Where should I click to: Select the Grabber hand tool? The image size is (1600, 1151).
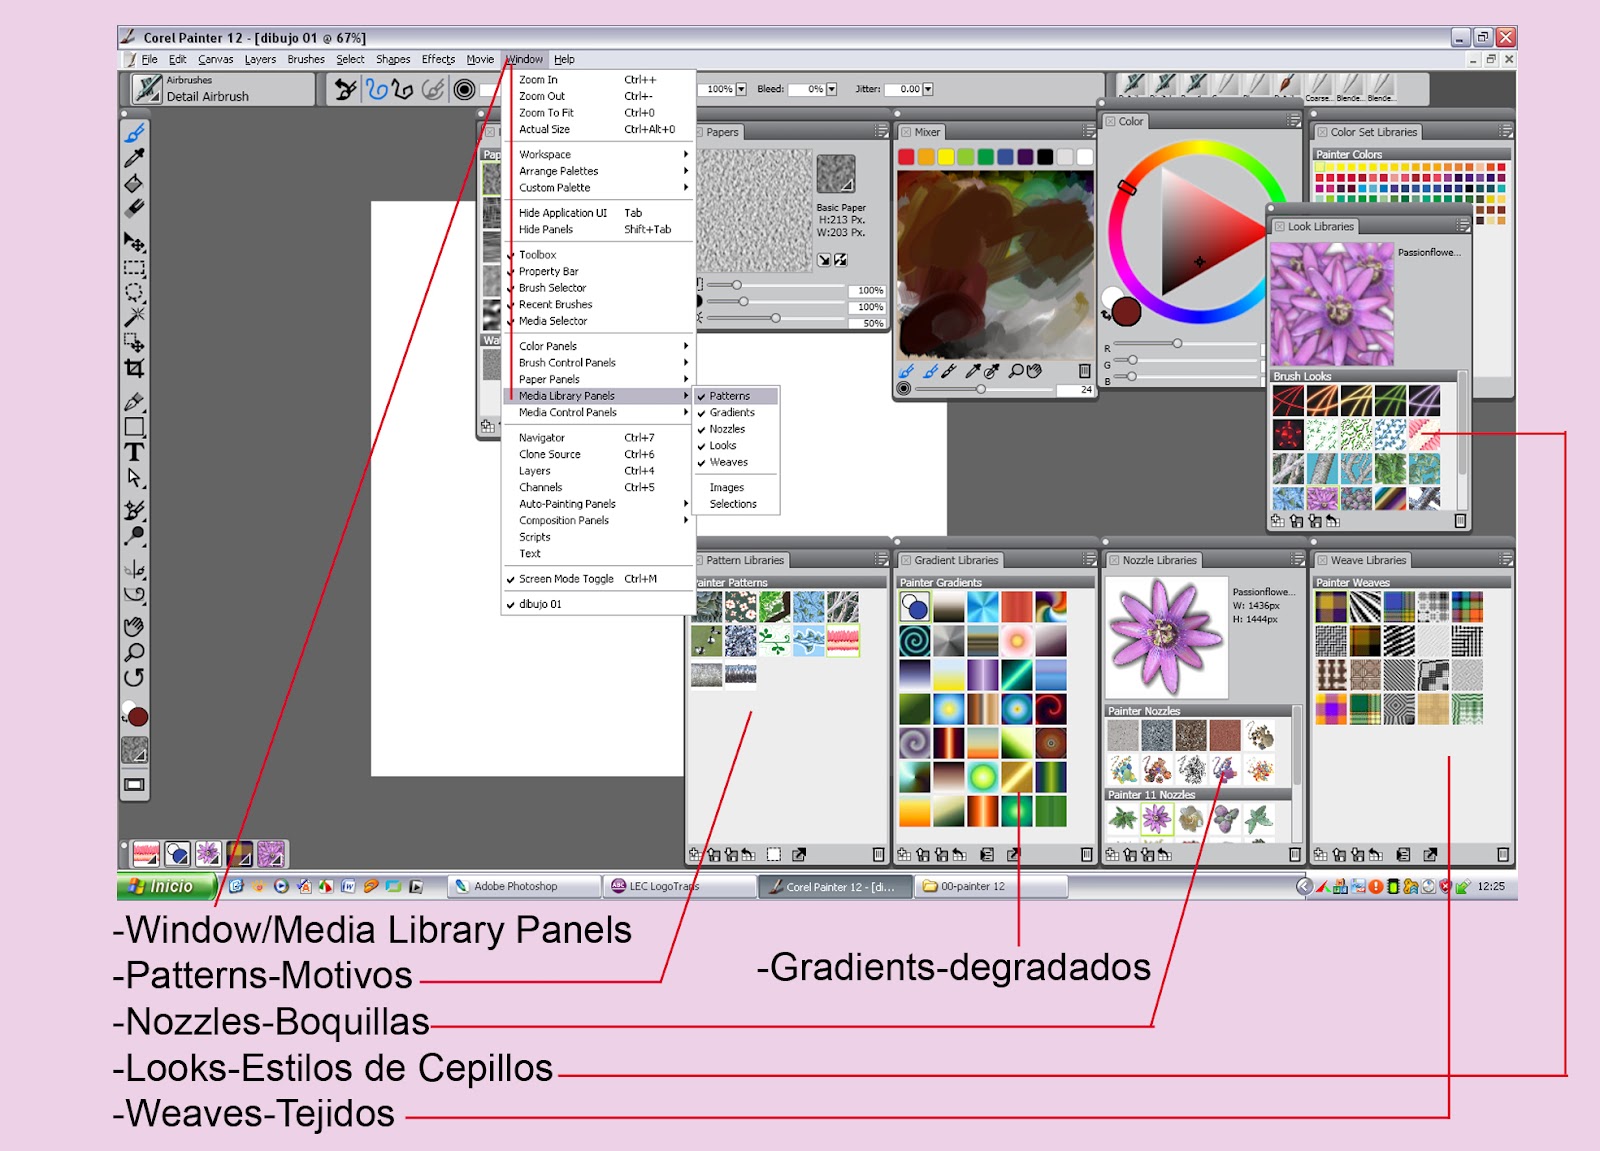[x=134, y=627]
